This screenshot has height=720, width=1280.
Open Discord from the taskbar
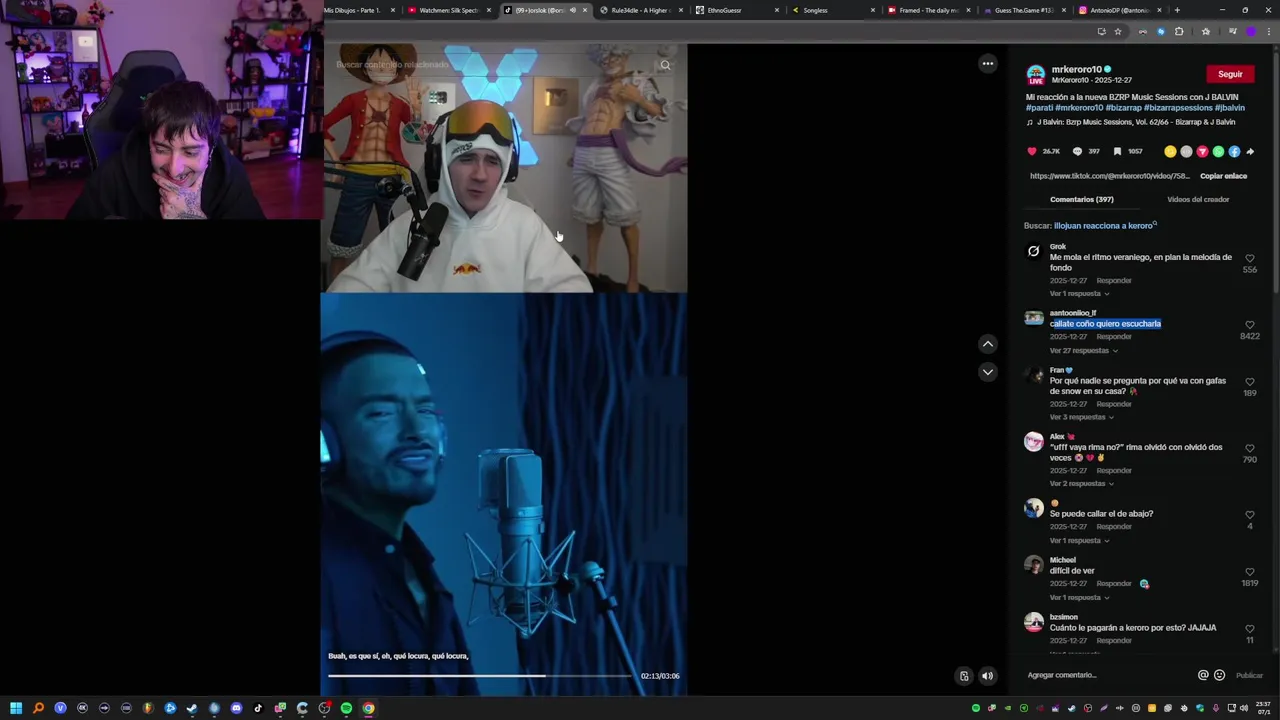236,708
